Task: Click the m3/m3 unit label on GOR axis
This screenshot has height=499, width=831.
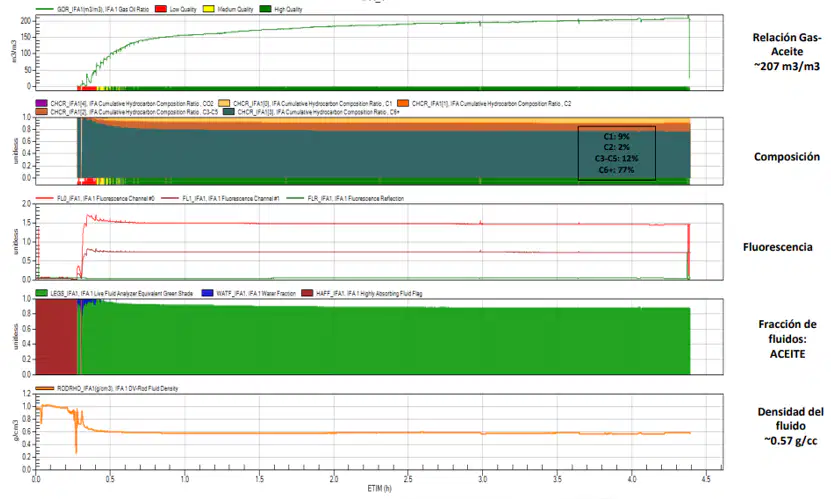Action: coord(14,52)
